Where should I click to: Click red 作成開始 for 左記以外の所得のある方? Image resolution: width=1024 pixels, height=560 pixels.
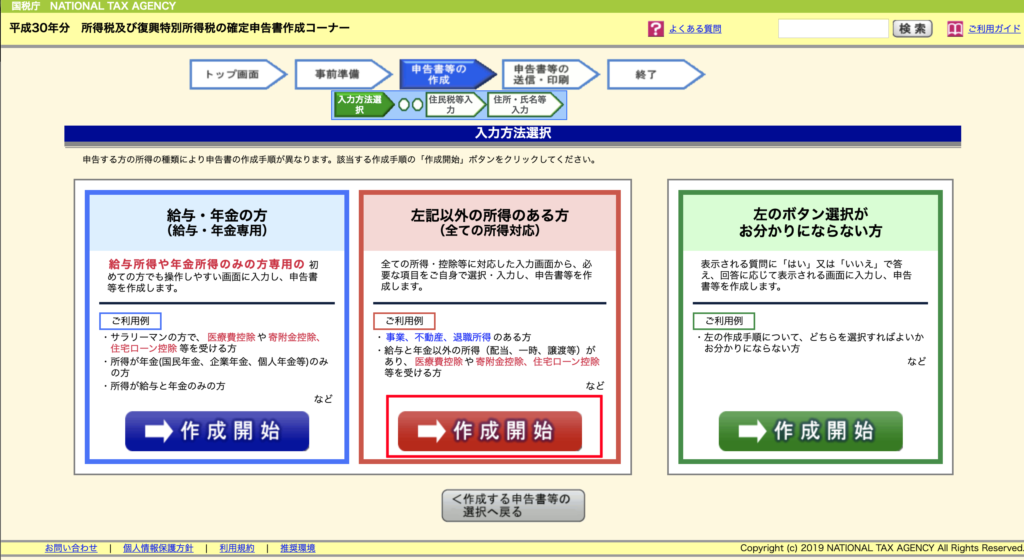489,431
